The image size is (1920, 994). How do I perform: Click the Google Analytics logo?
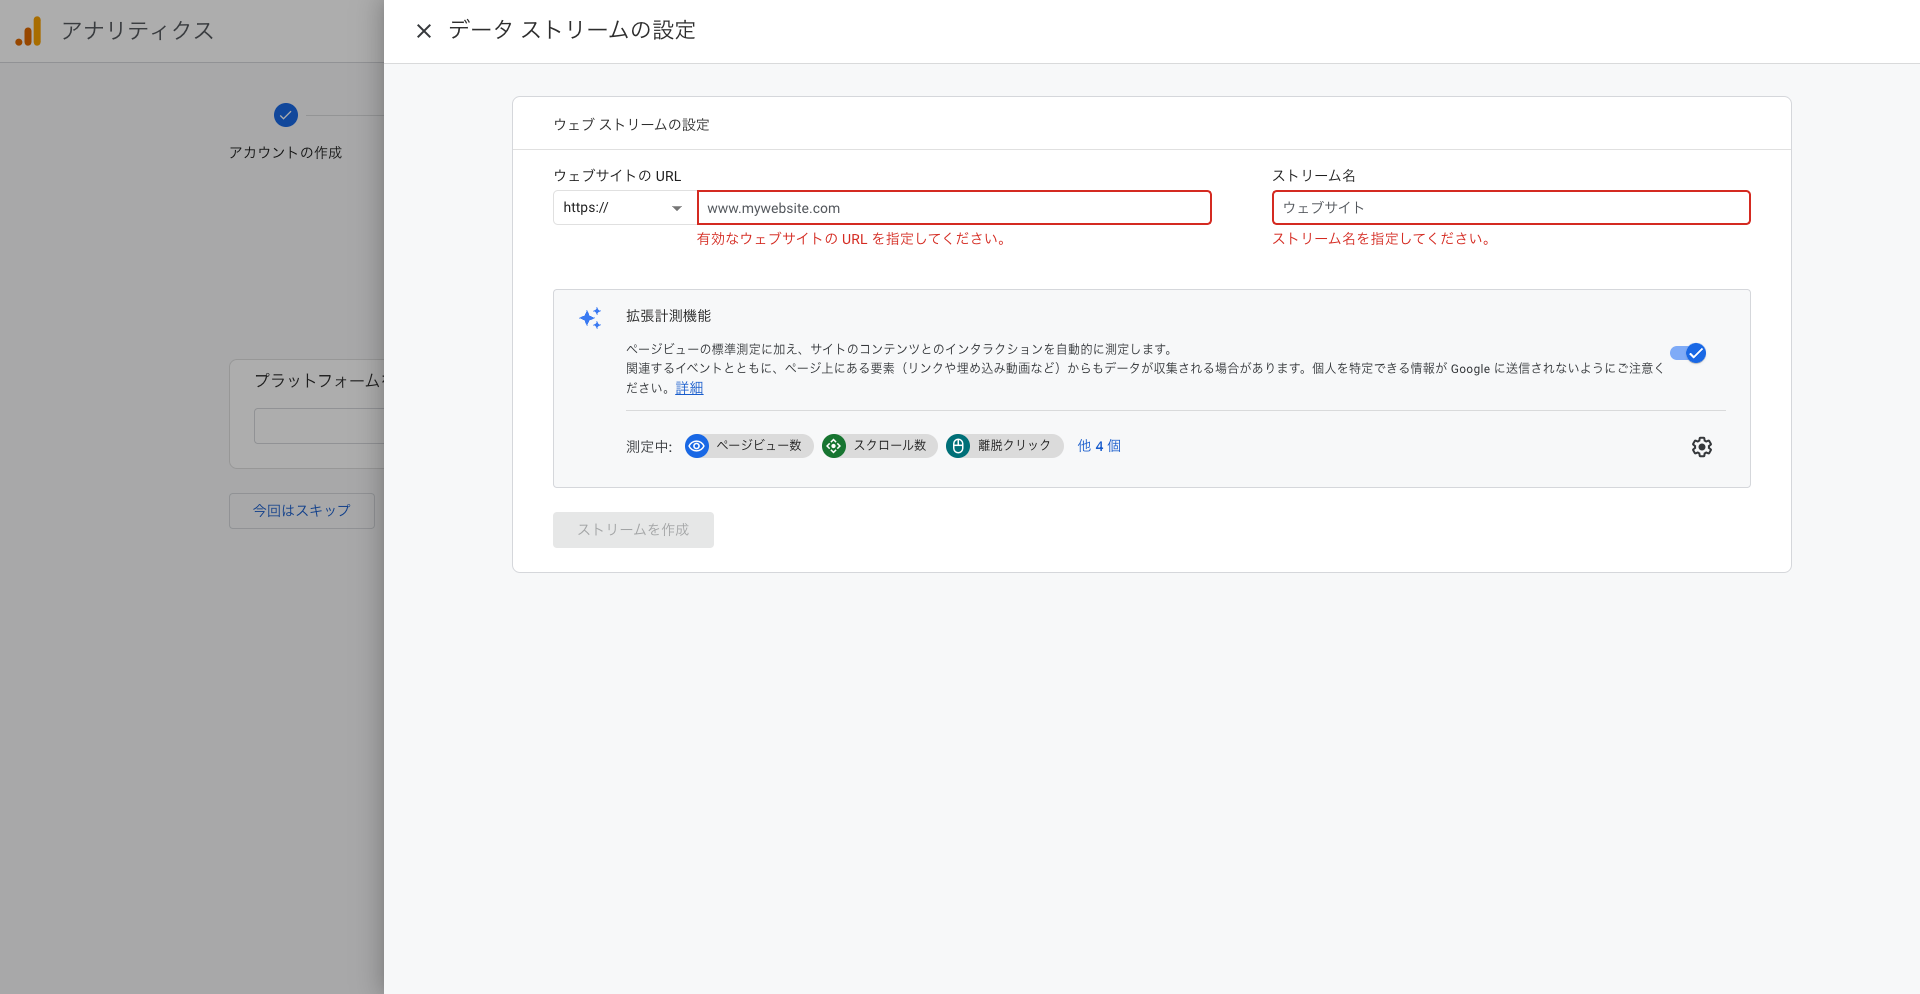pyautogui.click(x=29, y=31)
